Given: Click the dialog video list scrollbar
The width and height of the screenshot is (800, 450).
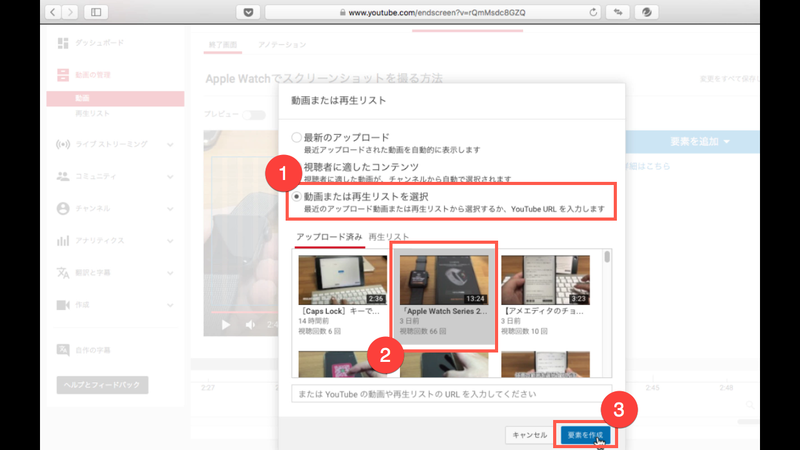Looking at the screenshot, I should (607, 256).
